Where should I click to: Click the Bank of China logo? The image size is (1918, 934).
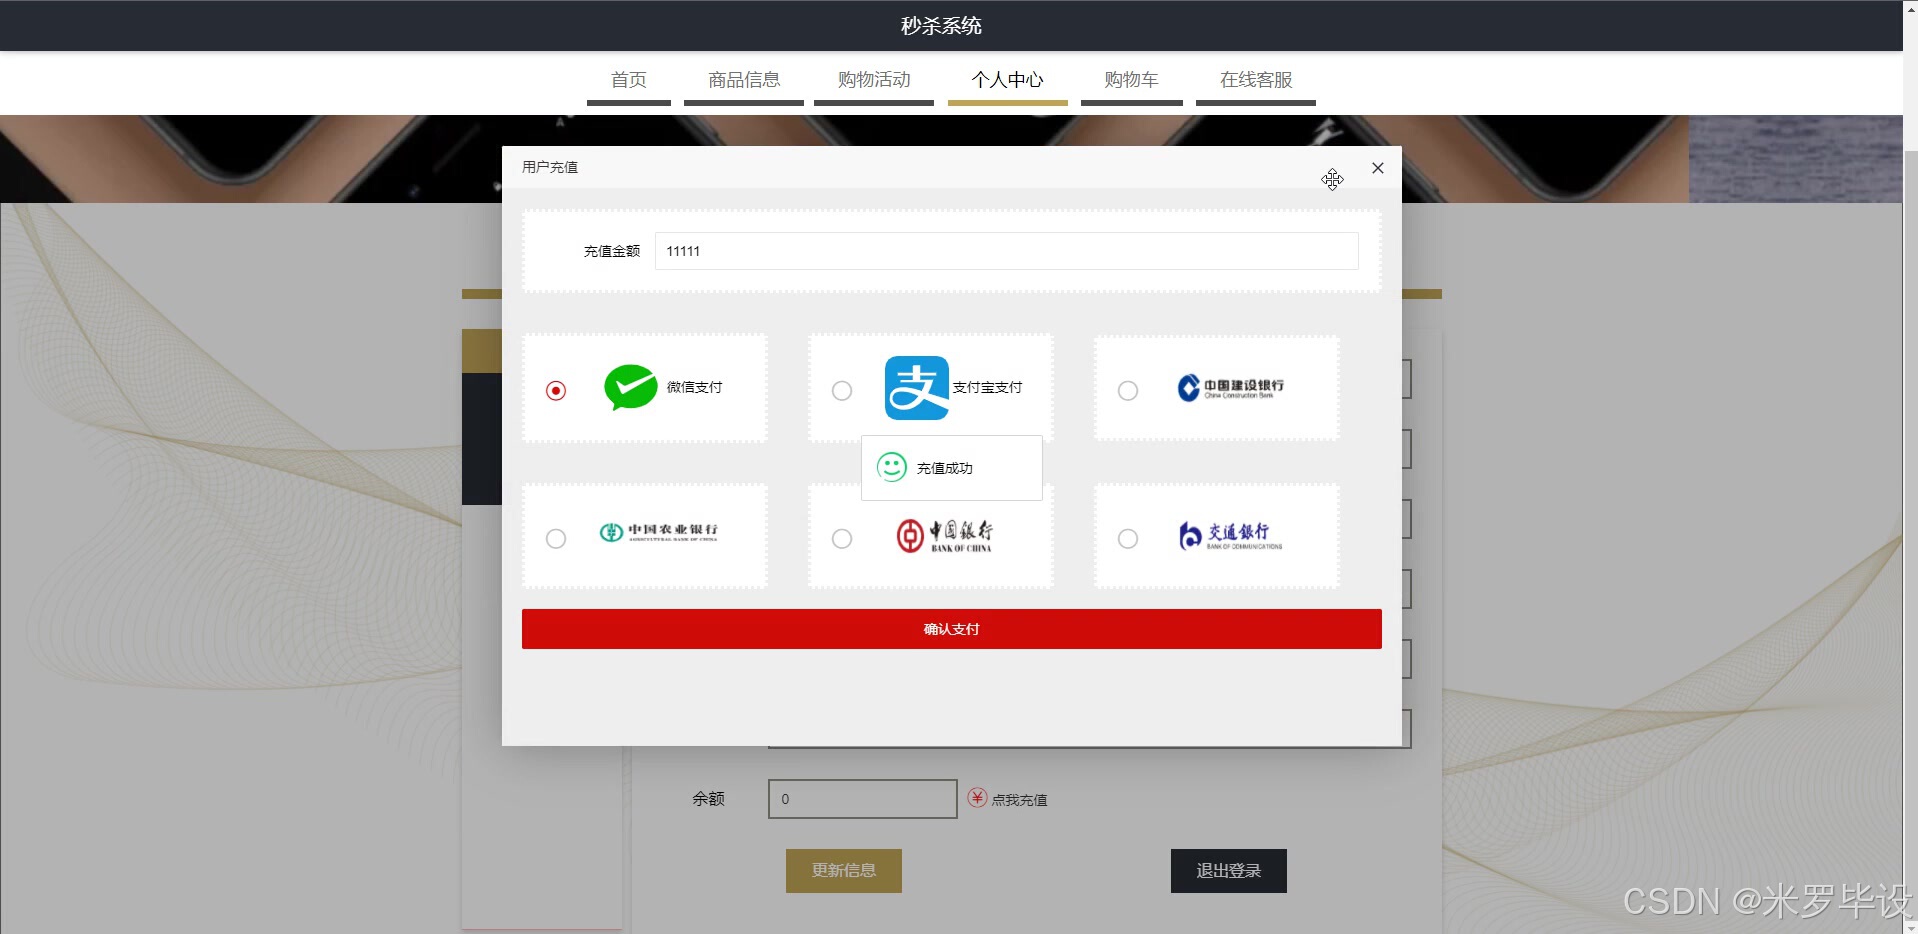(x=944, y=536)
